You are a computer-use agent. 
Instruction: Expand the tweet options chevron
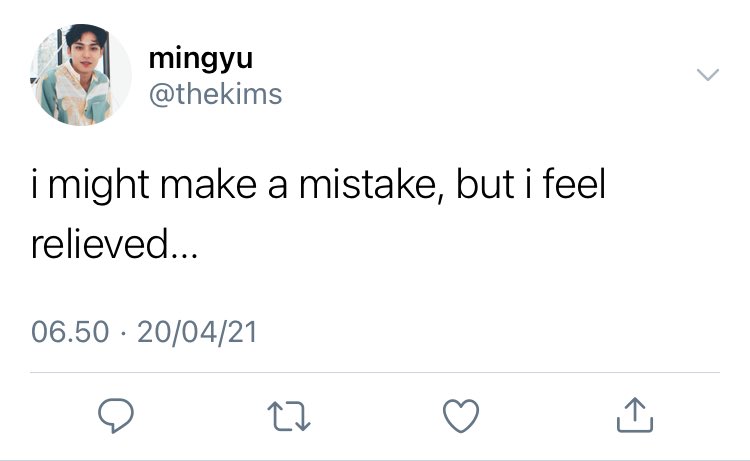pos(707,76)
